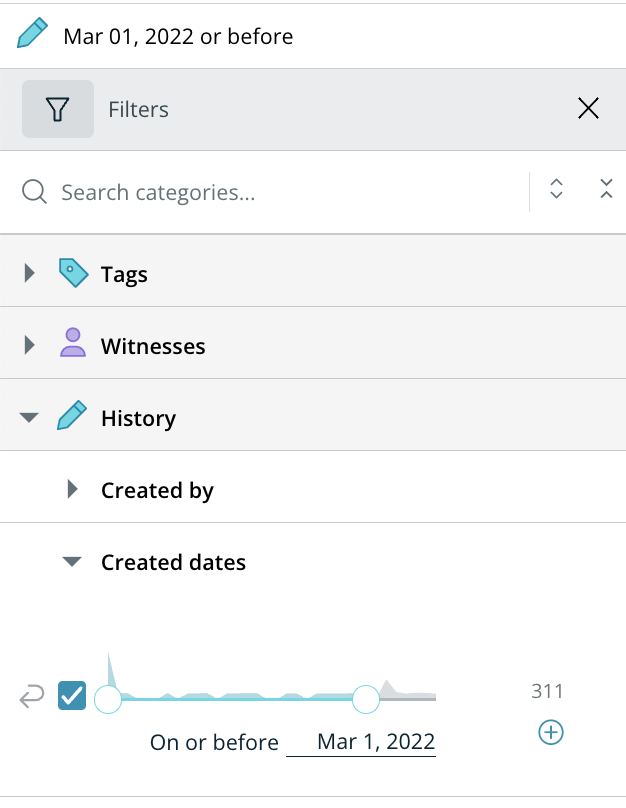Screen dimensions: 626x808
Task: Click the History pencil icon
Action: 72,415
